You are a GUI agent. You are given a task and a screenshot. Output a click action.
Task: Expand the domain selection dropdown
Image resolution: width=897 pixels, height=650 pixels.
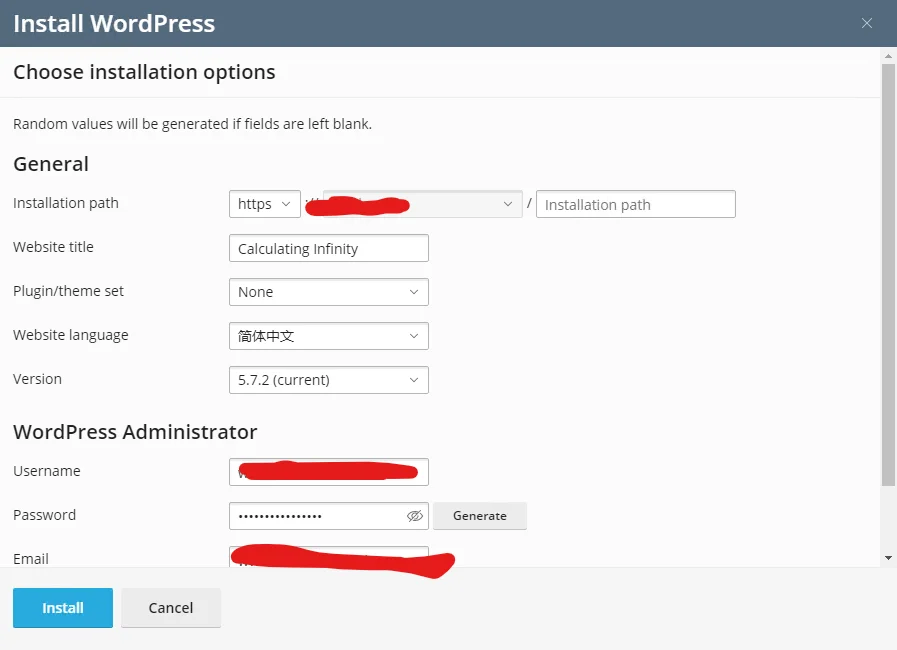tap(506, 204)
